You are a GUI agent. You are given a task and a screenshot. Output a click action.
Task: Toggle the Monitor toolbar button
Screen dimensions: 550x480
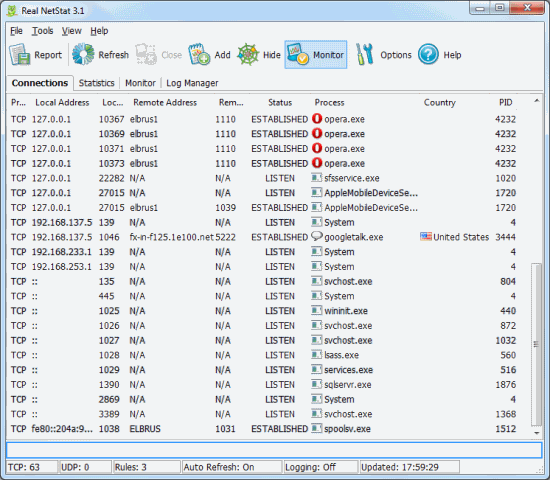pyautogui.click(x=316, y=54)
